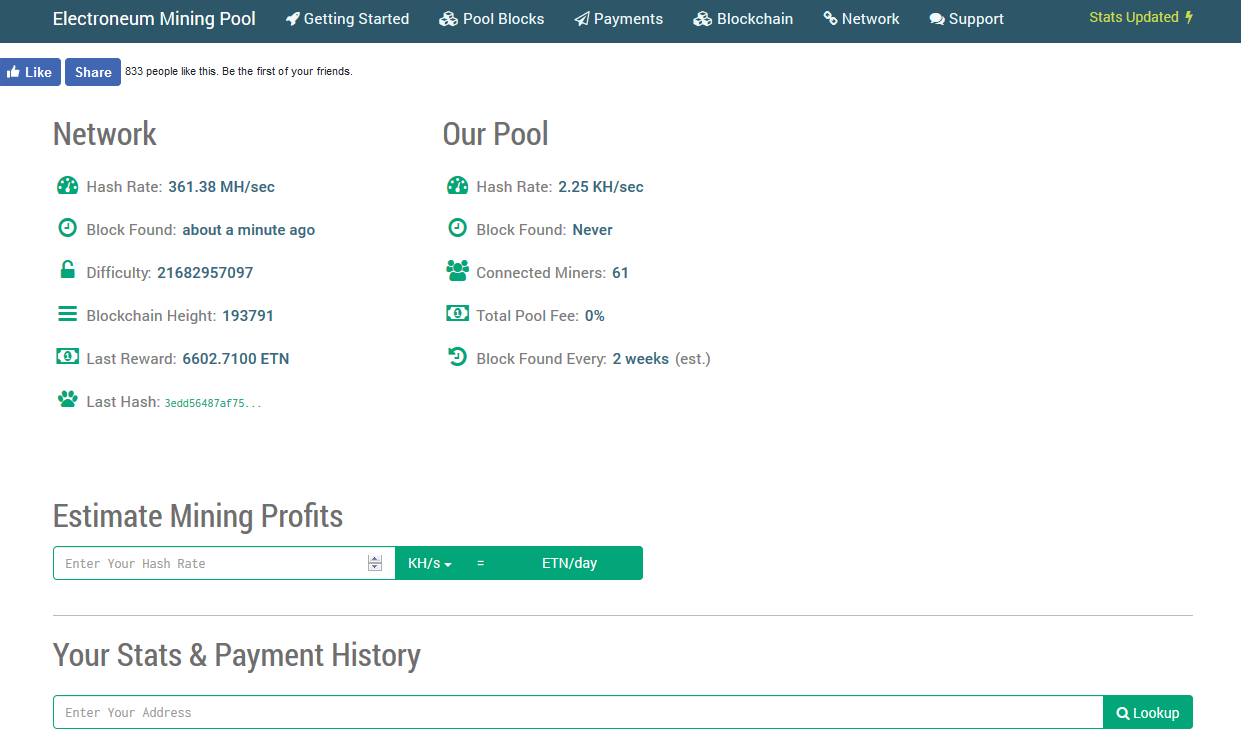Viewport: 1241px width, 747px height.
Task: Open the KH/s hash rate unit dropdown
Action: coord(430,563)
